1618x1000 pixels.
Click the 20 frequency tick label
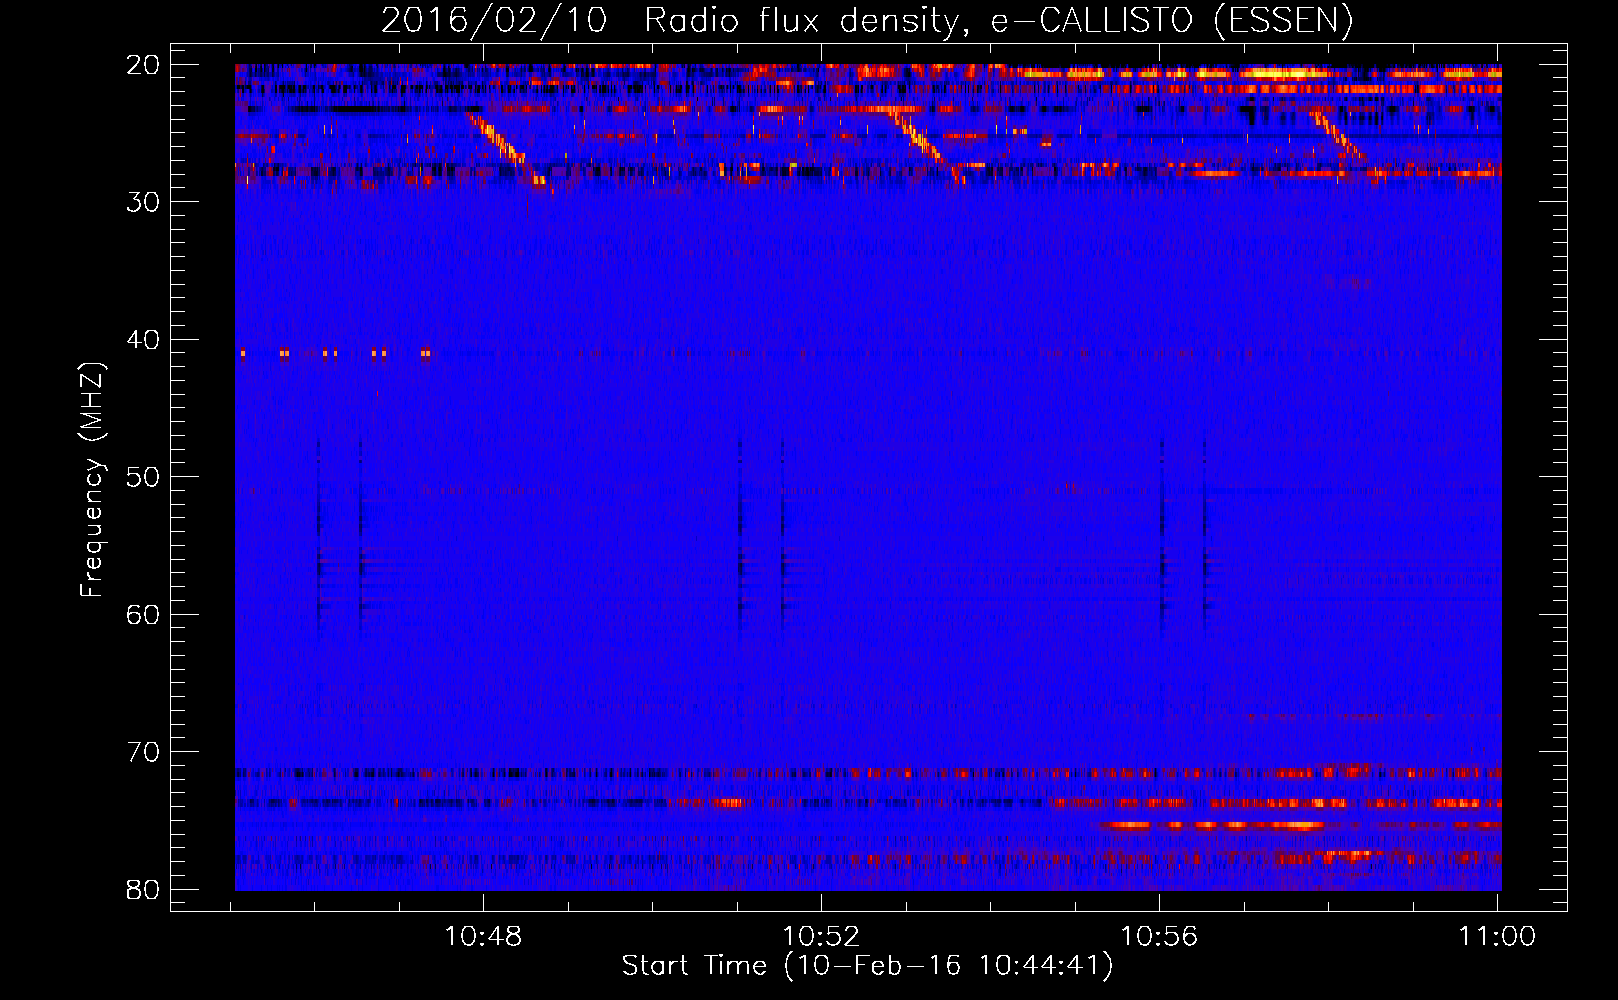pyautogui.click(x=143, y=65)
